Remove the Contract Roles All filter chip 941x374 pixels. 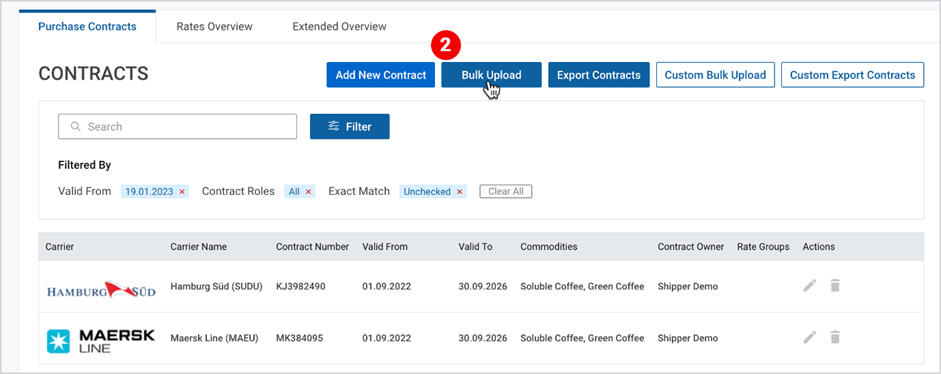pyautogui.click(x=308, y=192)
